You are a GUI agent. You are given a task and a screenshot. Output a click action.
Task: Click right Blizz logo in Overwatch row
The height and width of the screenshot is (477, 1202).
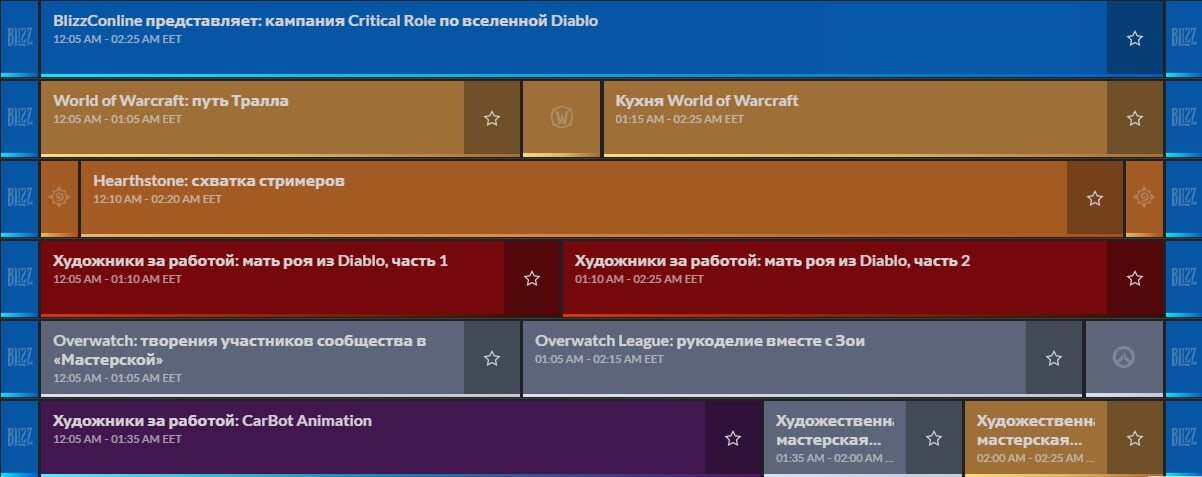point(1184,358)
